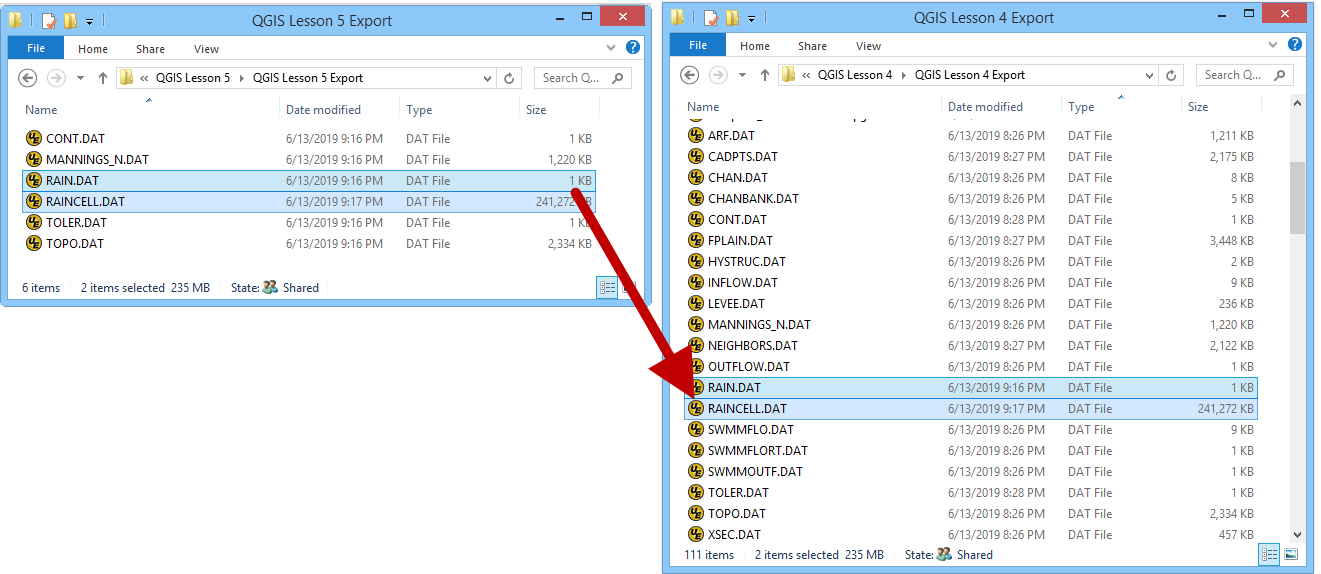Switch Lesson 4 window to large icons view
Viewport: 1321px width, 574px height.
[1290, 554]
